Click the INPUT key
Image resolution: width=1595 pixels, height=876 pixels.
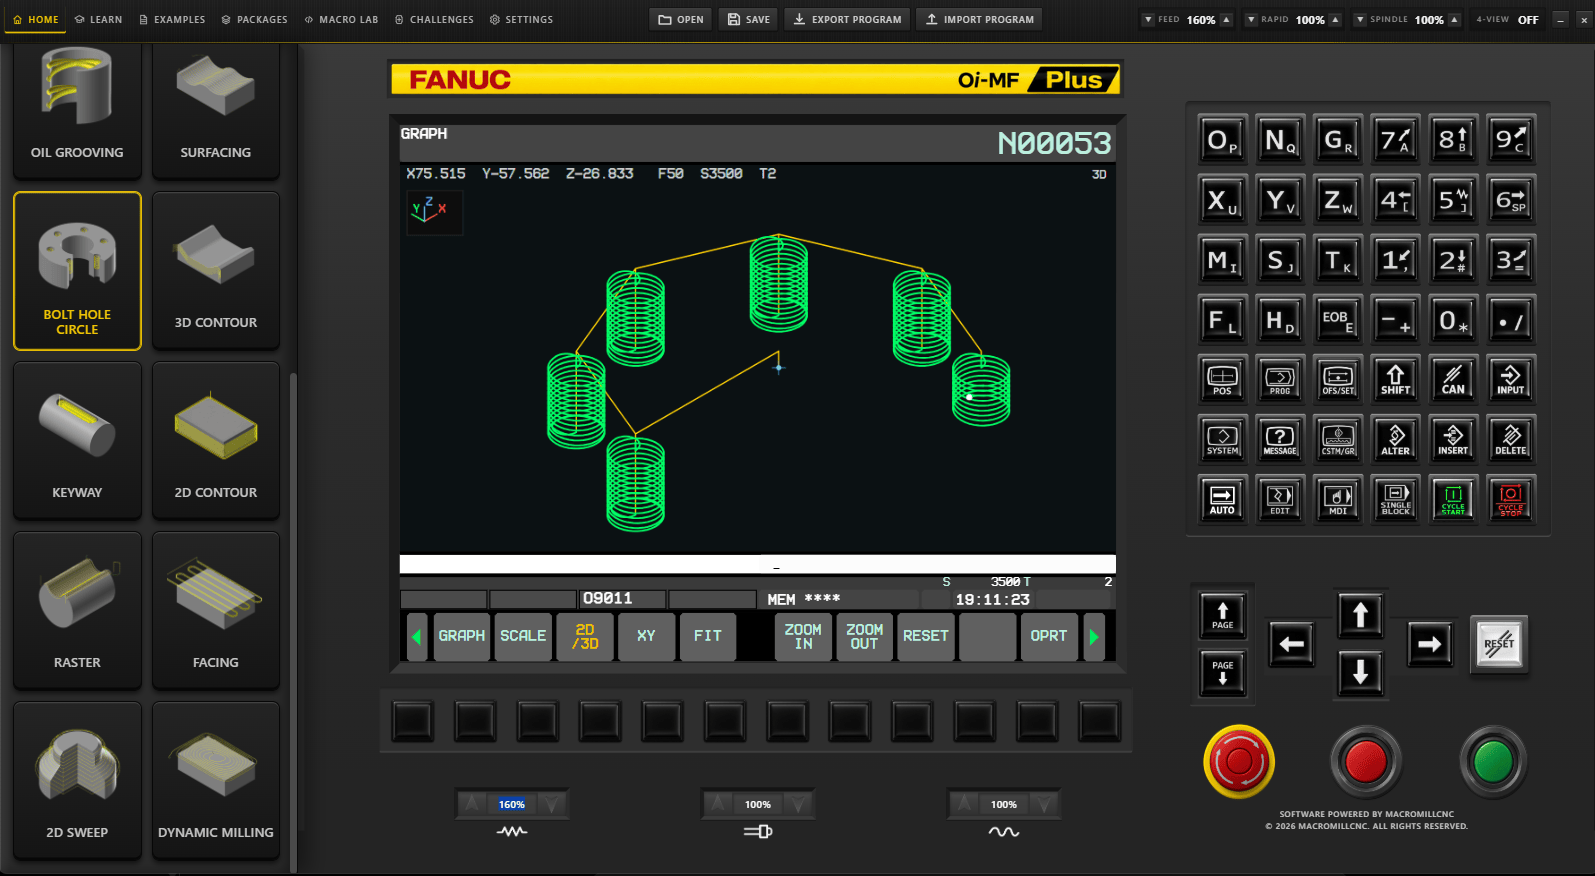coord(1510,379)
